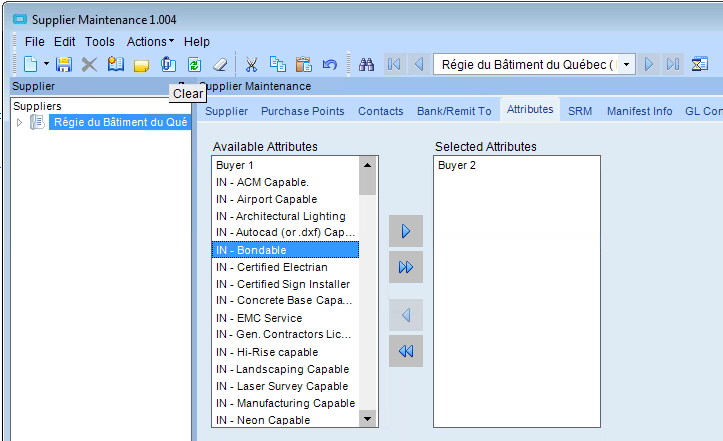Click the Excel export icon
This screenshot has width=723, height=441.
tap(699, 64)
